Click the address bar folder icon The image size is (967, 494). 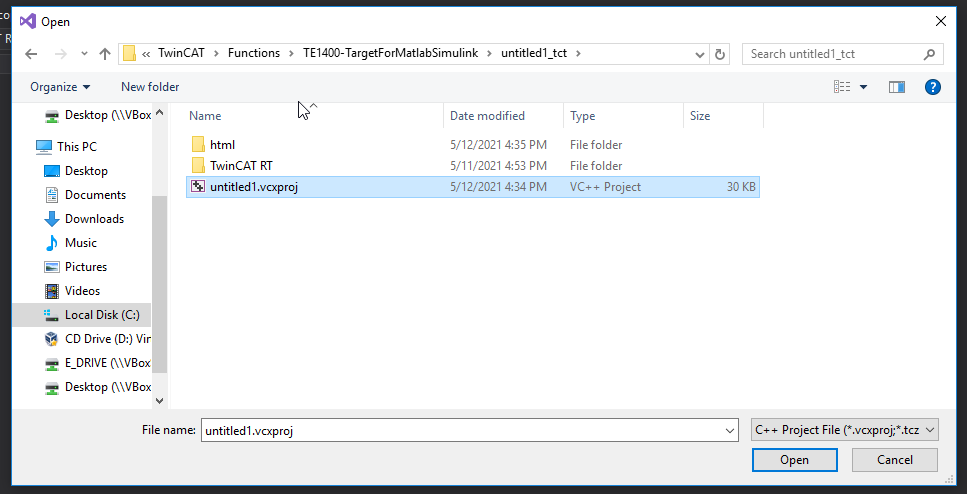pyautogui.click(x=129, y=54)
